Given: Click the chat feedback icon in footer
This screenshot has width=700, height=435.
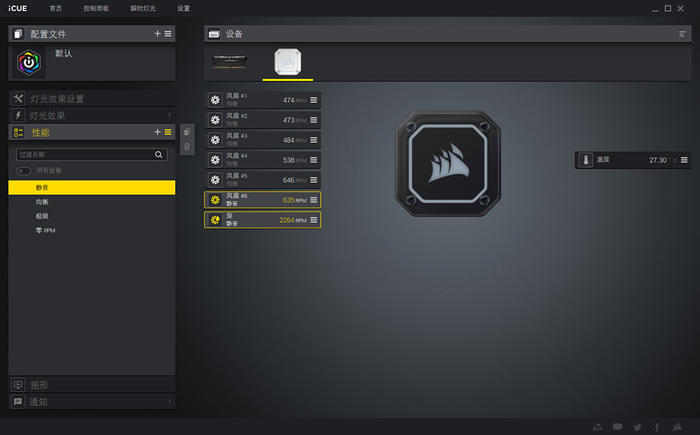Looking at the screenshot, I should (617, 427).
